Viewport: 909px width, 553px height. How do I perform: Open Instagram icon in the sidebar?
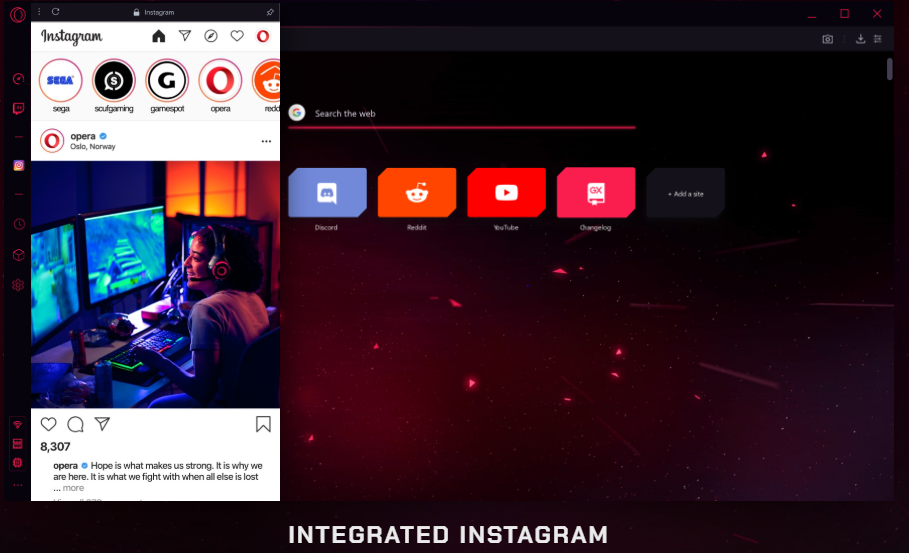pyautogui.click(x=19, y=165)
